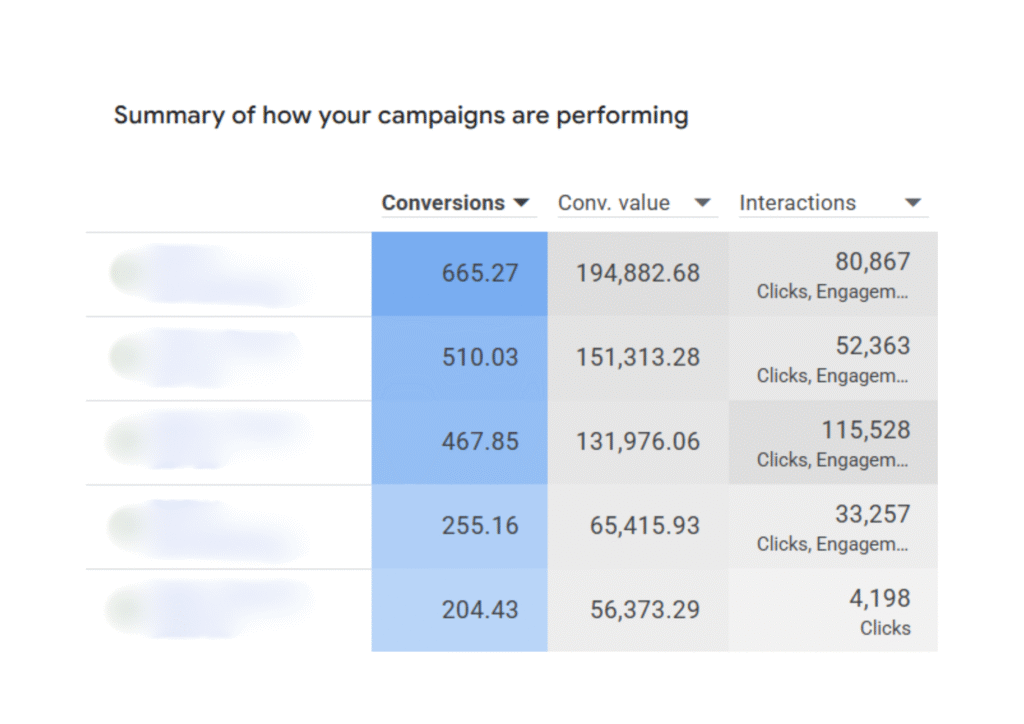
Task: Open the Interactions column dropdown arrow
Action: (x=912, y=203)
